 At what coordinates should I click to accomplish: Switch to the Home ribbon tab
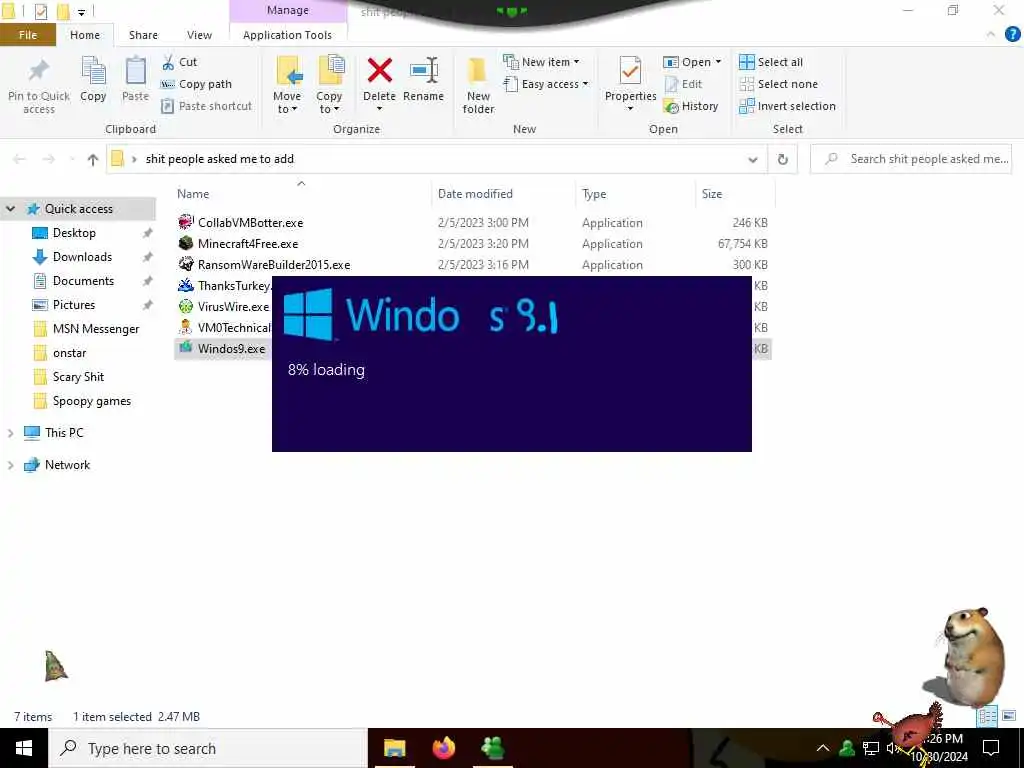point(85,35)
